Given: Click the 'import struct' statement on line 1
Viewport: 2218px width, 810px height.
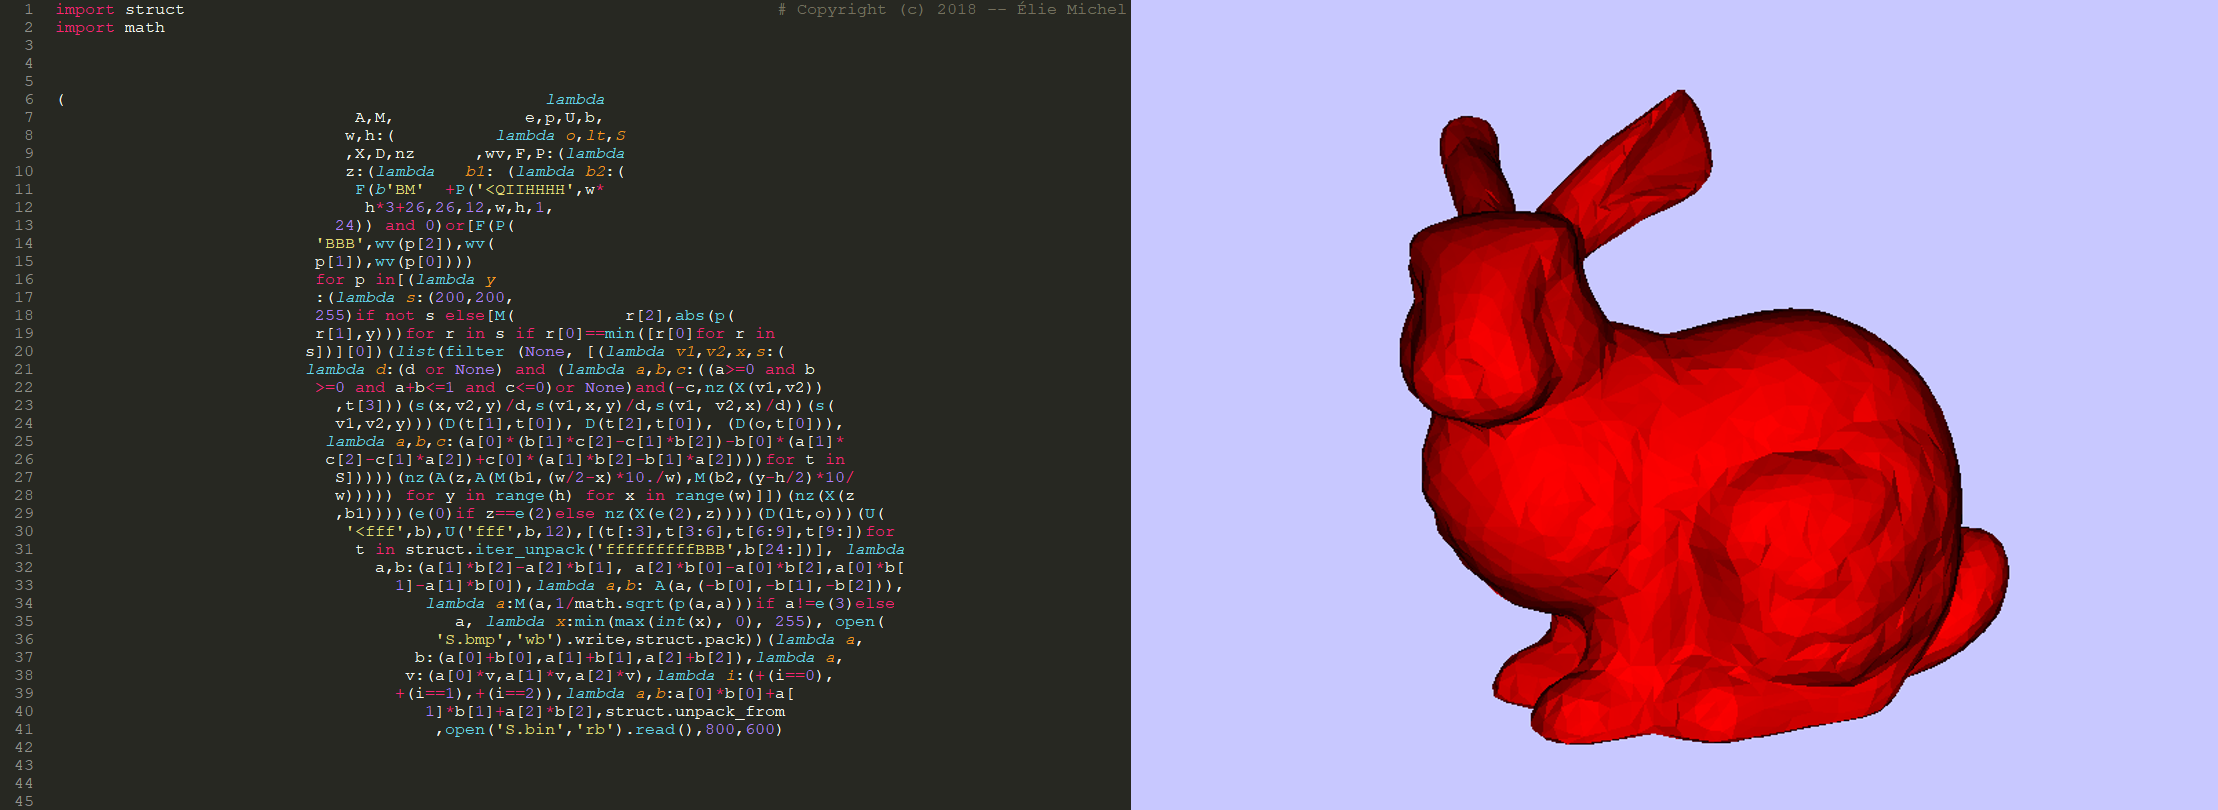Looking at the screenshot, I should coord(120,10).
